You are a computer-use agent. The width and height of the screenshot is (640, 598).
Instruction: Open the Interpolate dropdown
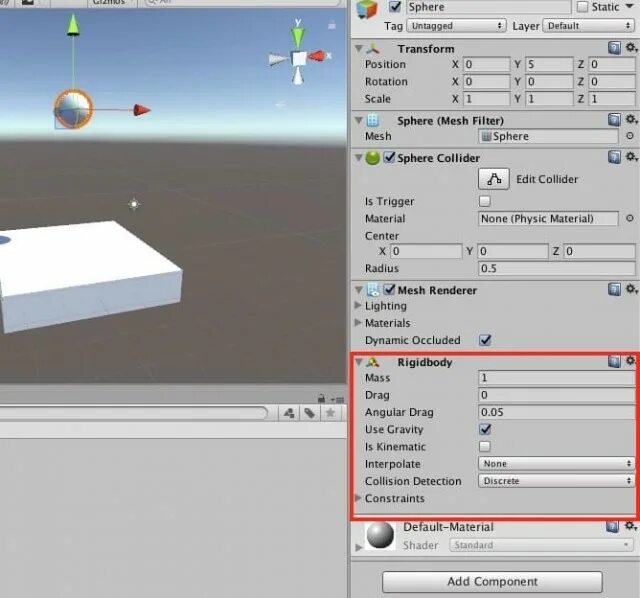coord(556,464)
